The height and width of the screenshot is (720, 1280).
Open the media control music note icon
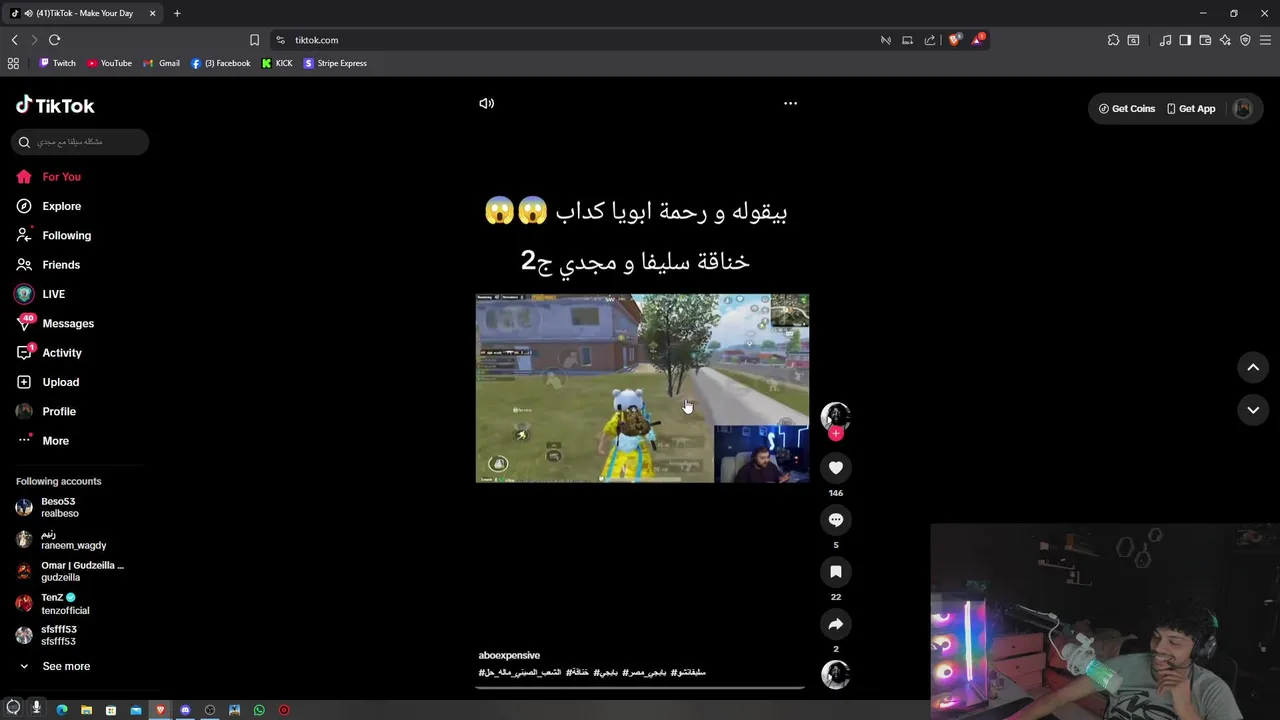click(x=1165, y=40)
